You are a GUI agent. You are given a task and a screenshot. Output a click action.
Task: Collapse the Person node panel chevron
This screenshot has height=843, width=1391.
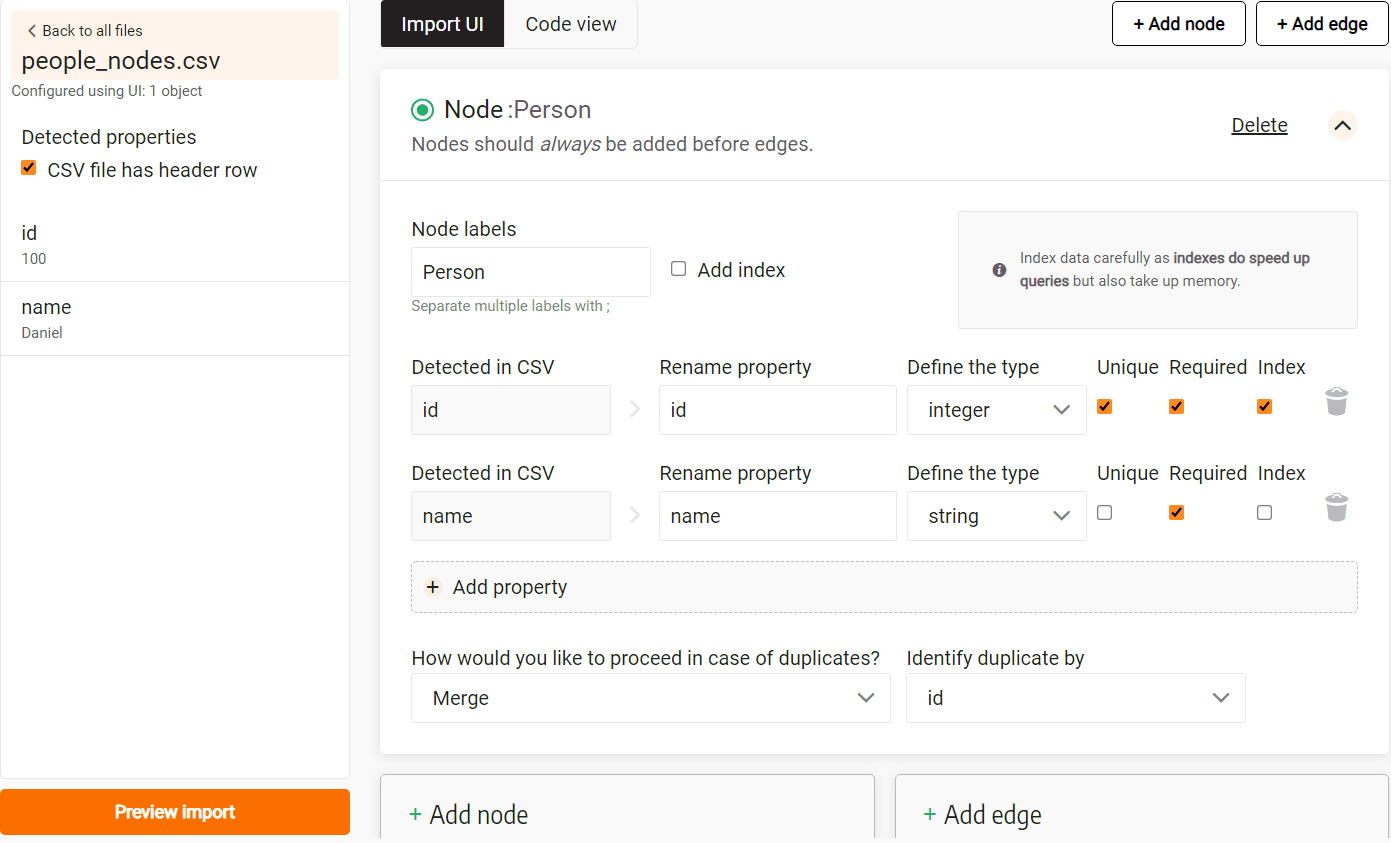[x=1342, y=125]
